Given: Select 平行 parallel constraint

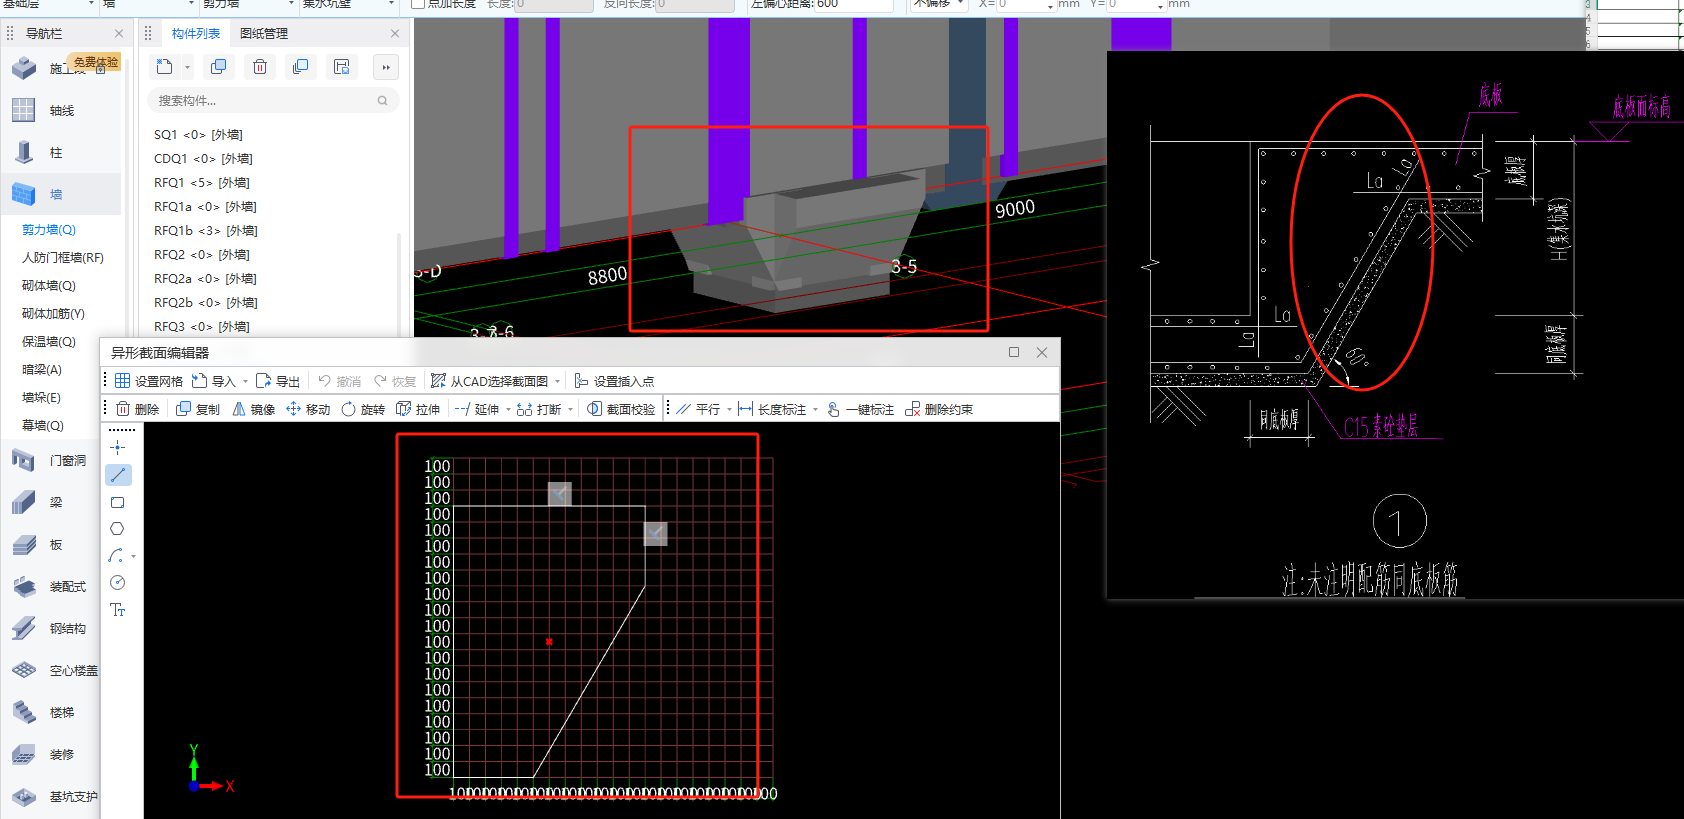Looking at the screenshot, I should pos(698,409).
